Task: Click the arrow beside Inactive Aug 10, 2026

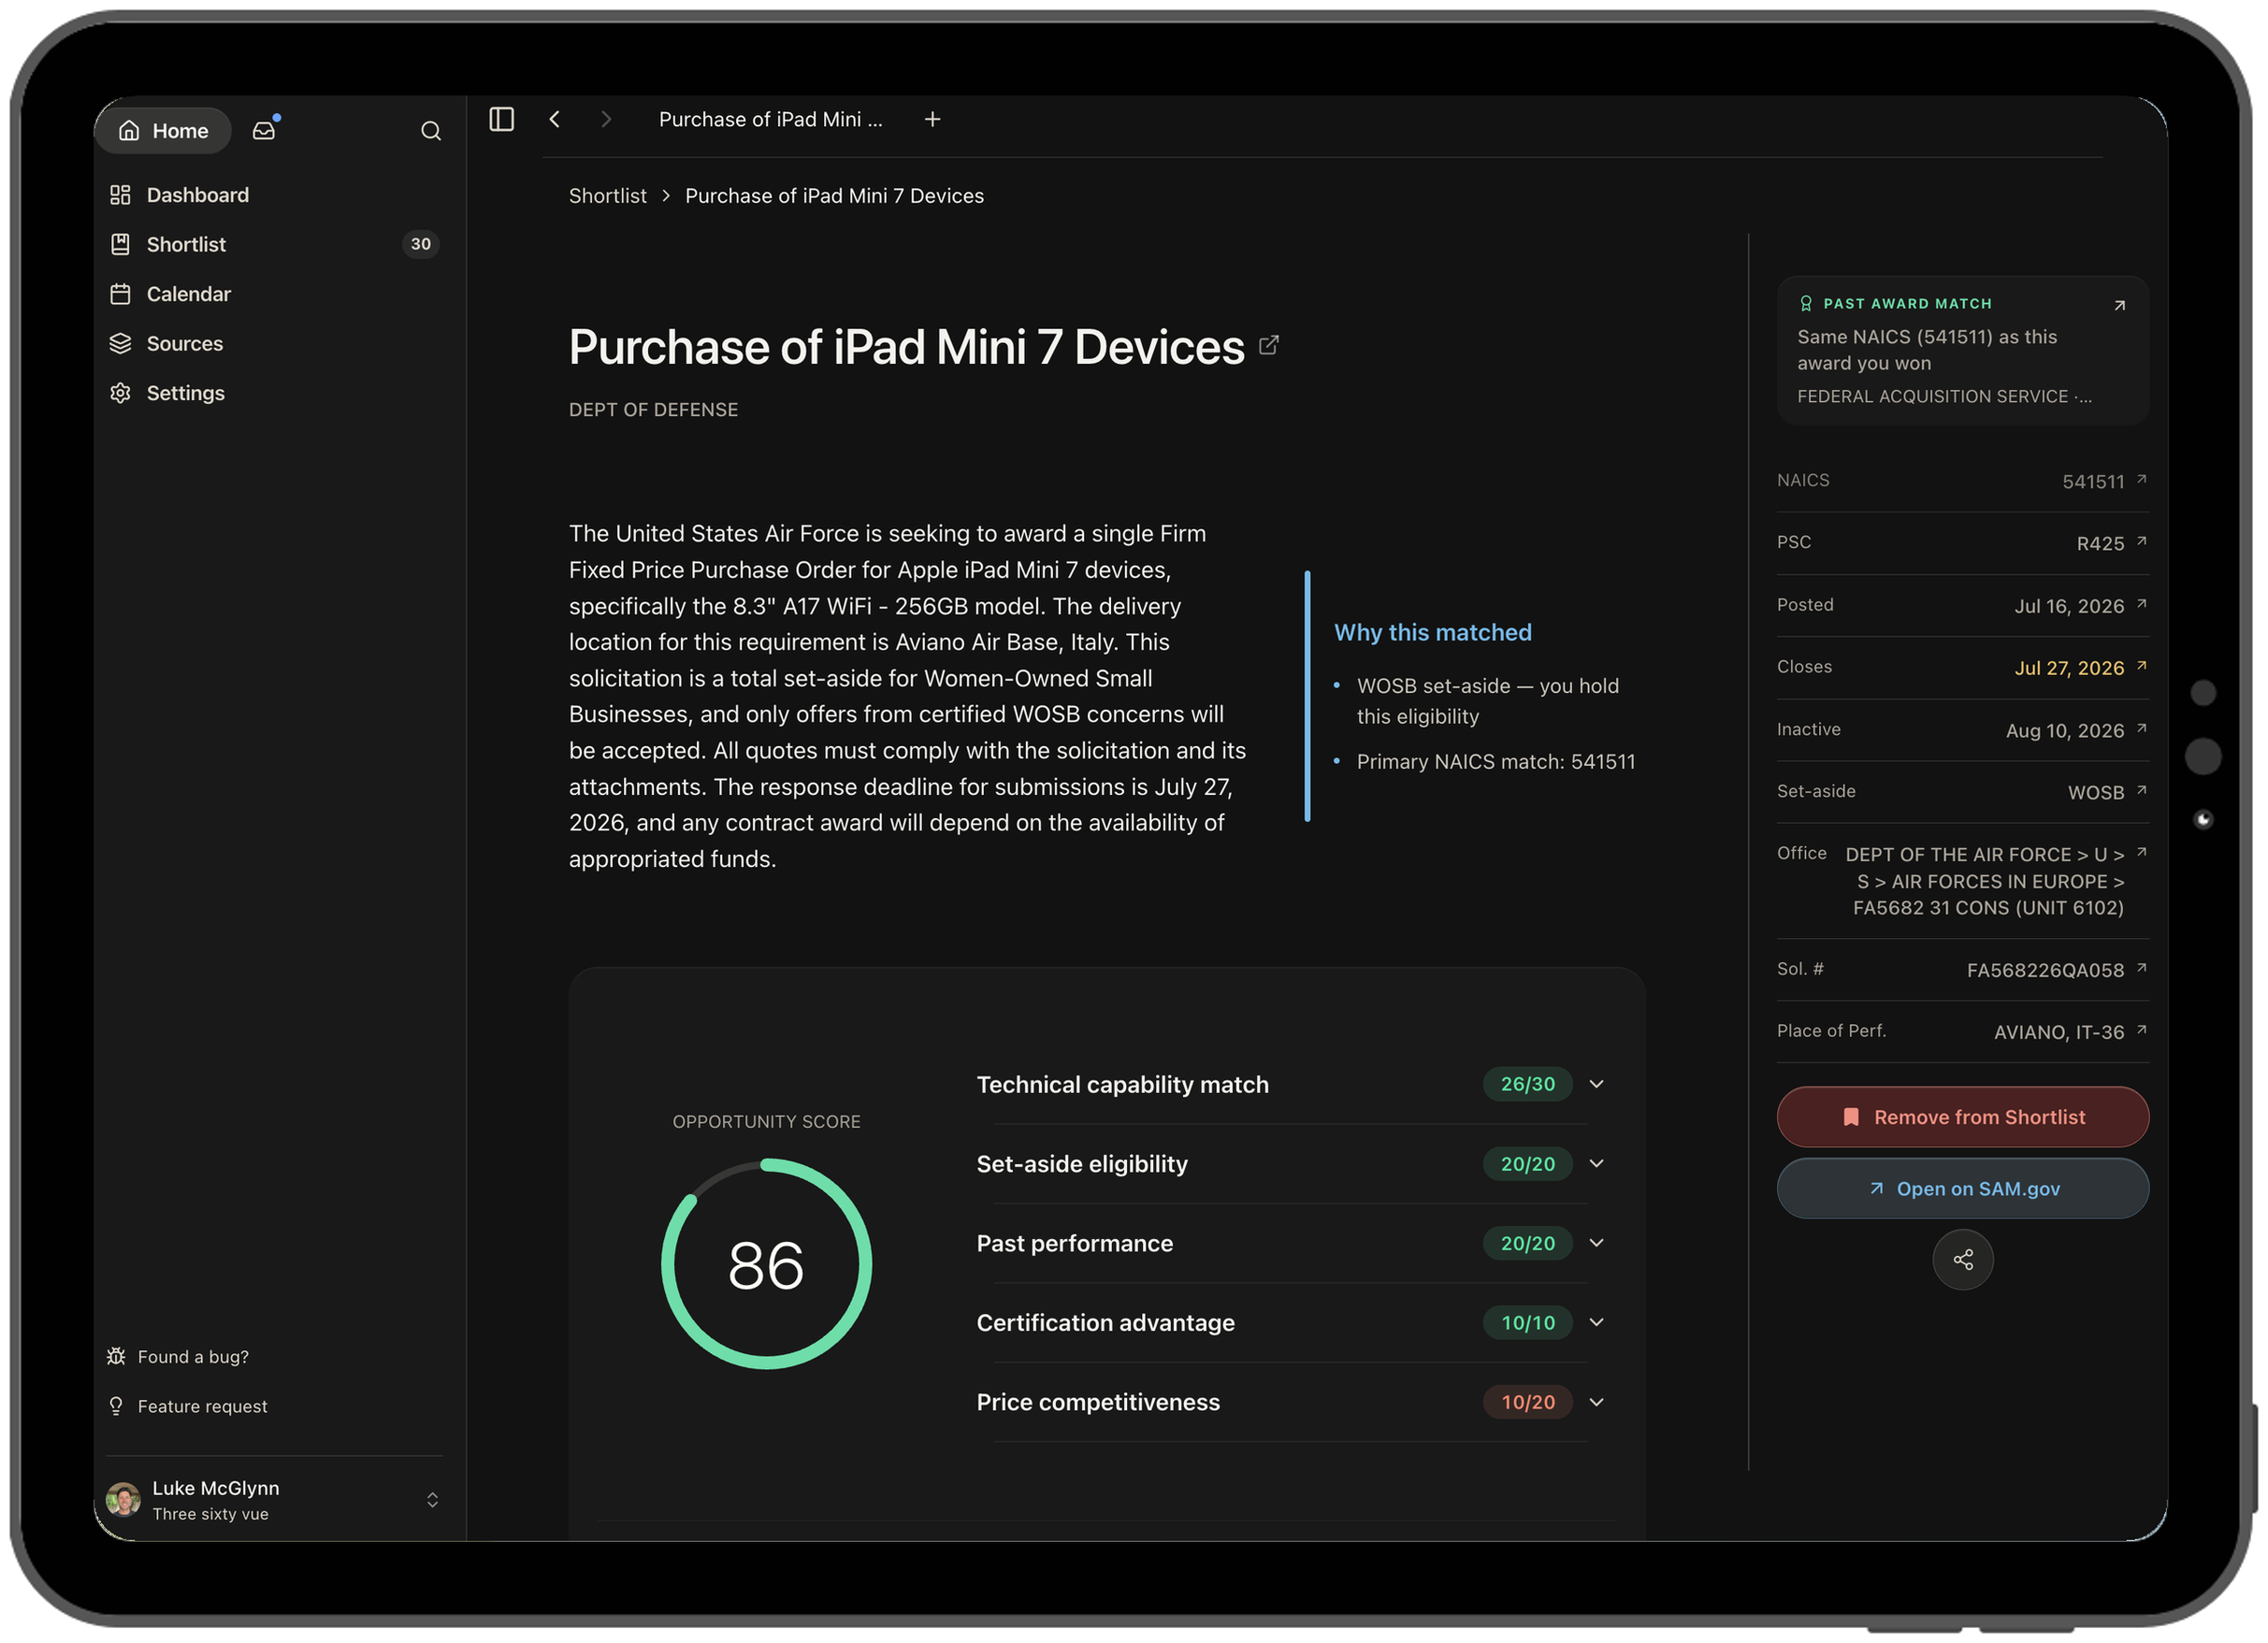Action: (2141, 728)
